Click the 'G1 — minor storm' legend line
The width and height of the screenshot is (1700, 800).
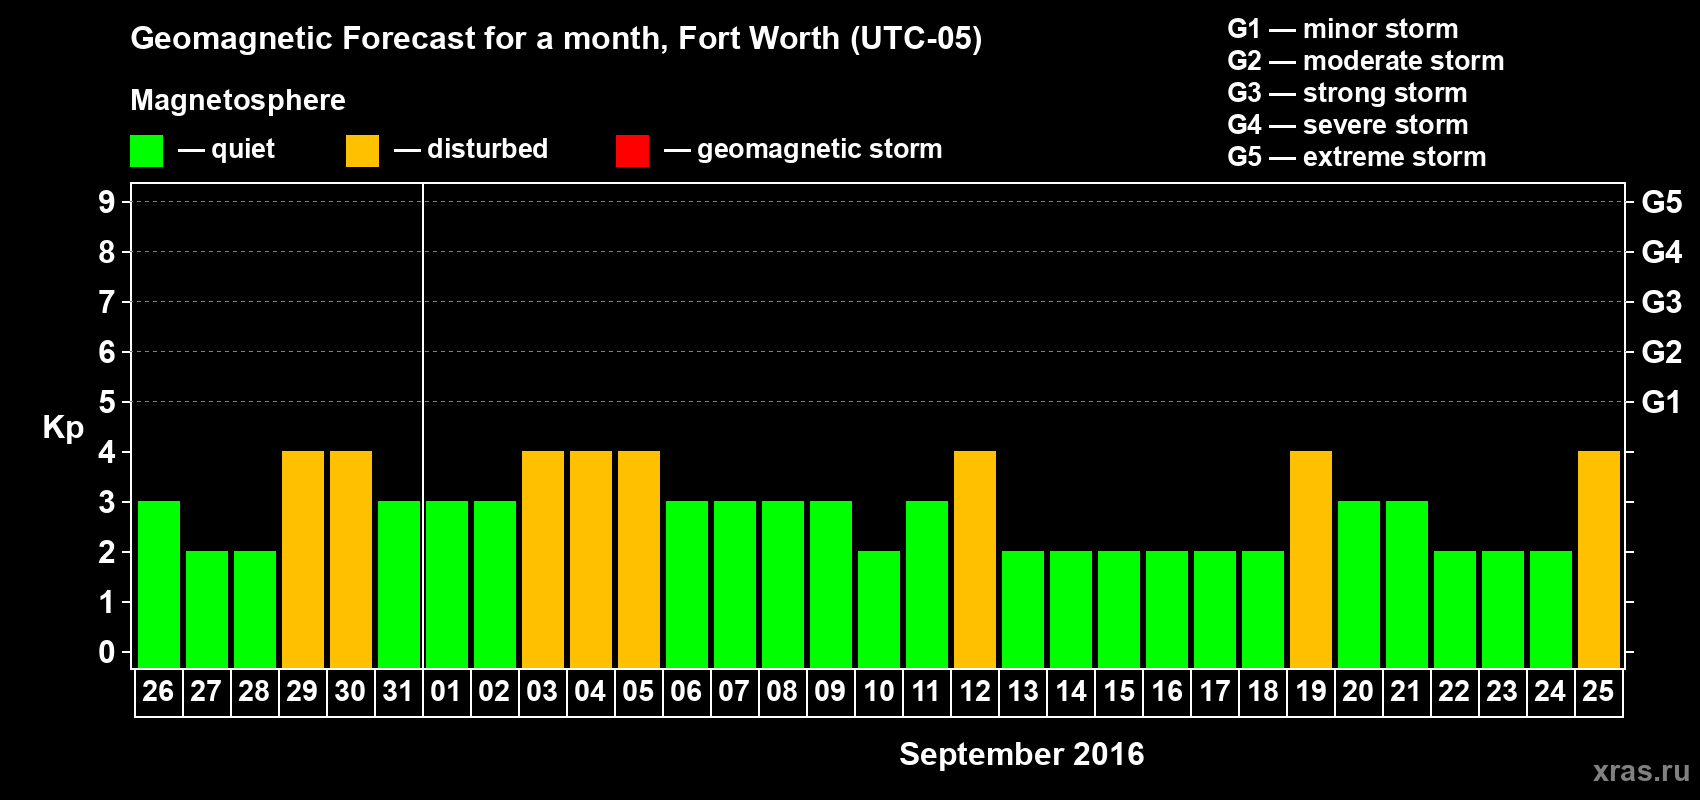click(x=1343, y=28)
